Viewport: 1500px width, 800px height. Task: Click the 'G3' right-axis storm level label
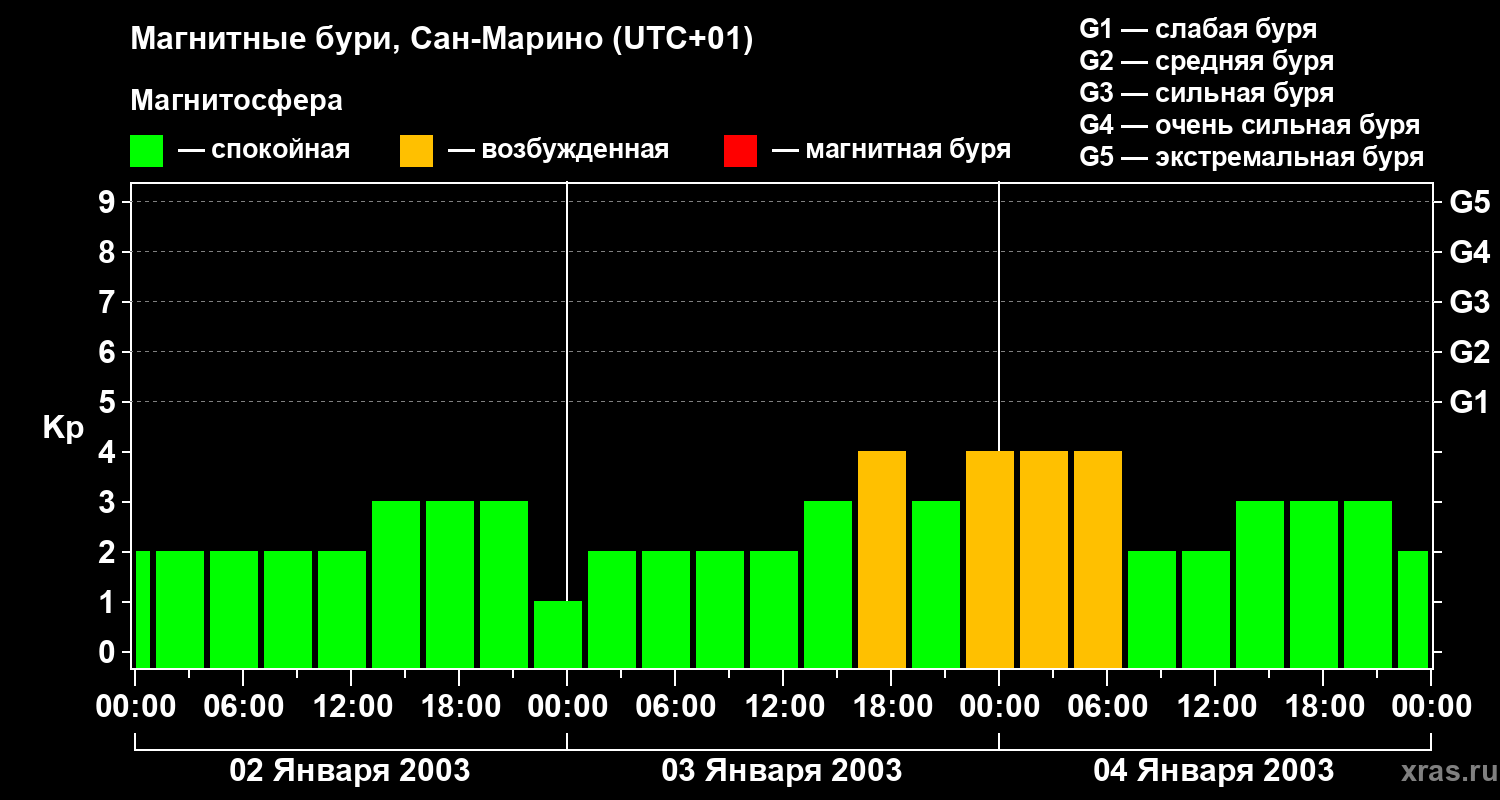[1469, 303]
